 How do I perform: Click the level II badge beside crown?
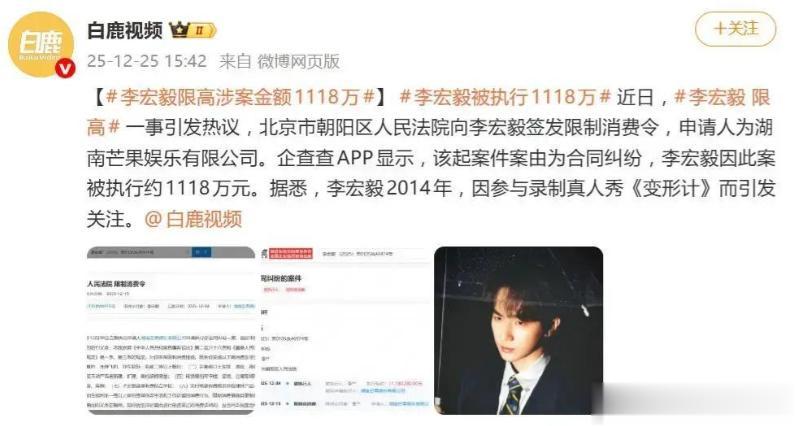point(202,30)
